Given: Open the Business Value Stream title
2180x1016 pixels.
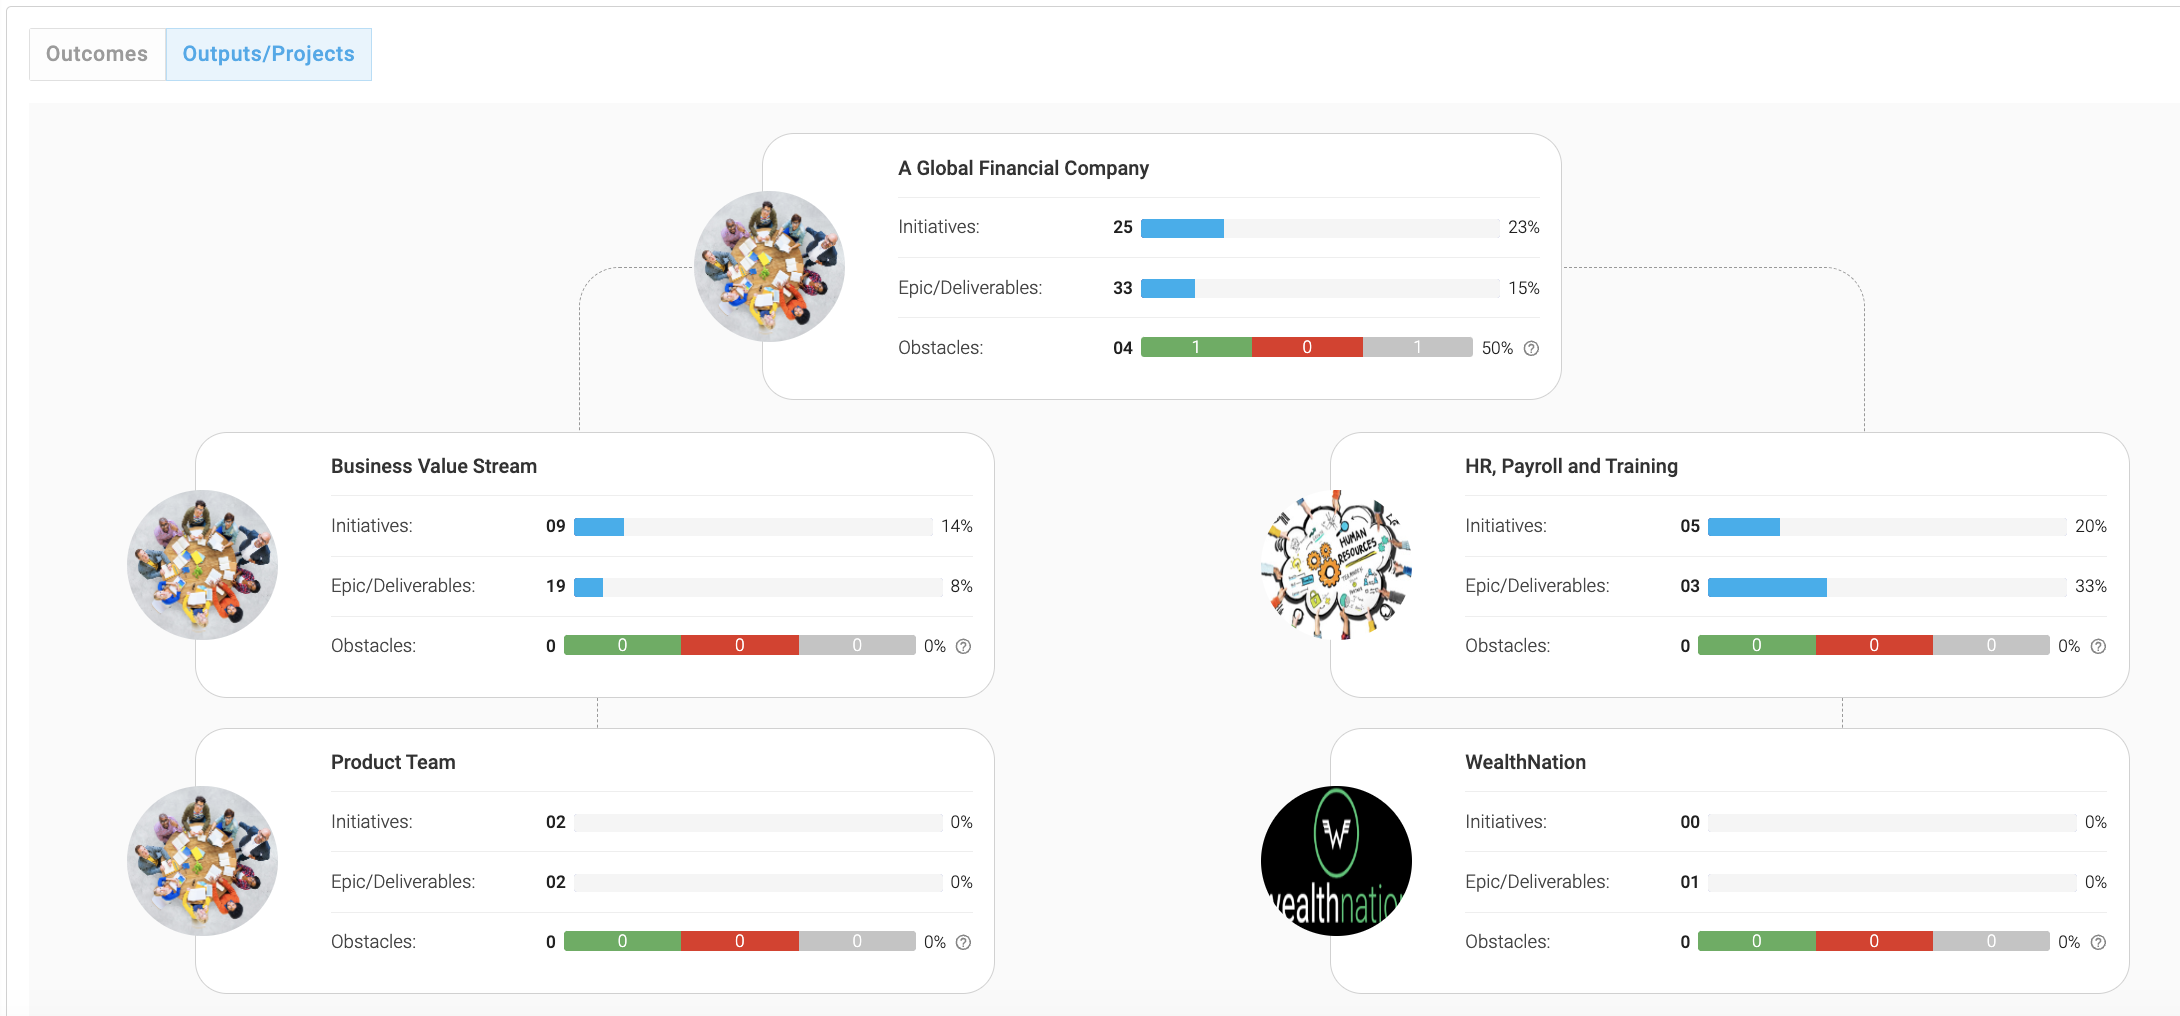Looking at the screenshot, I should pyautogui.click(x=434, y=466).
